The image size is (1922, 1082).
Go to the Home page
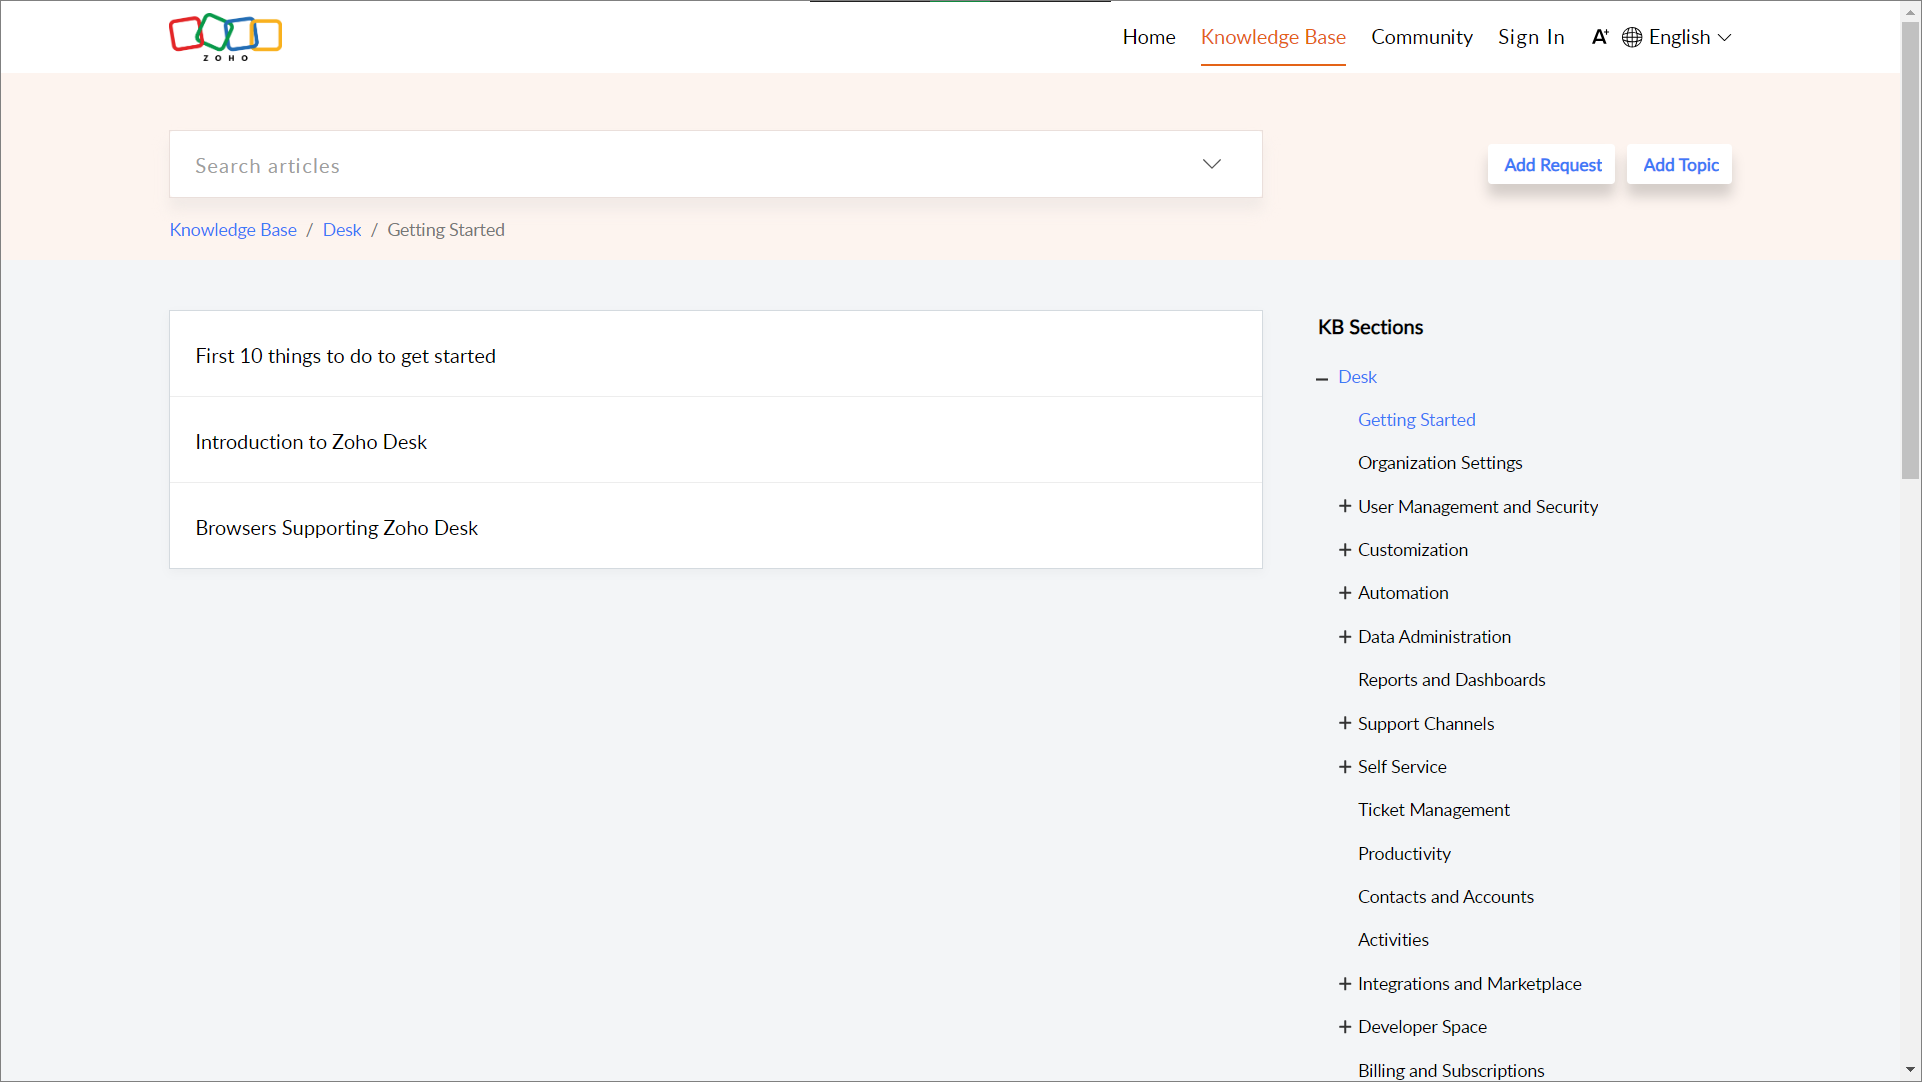click(x=1149, y=37)
